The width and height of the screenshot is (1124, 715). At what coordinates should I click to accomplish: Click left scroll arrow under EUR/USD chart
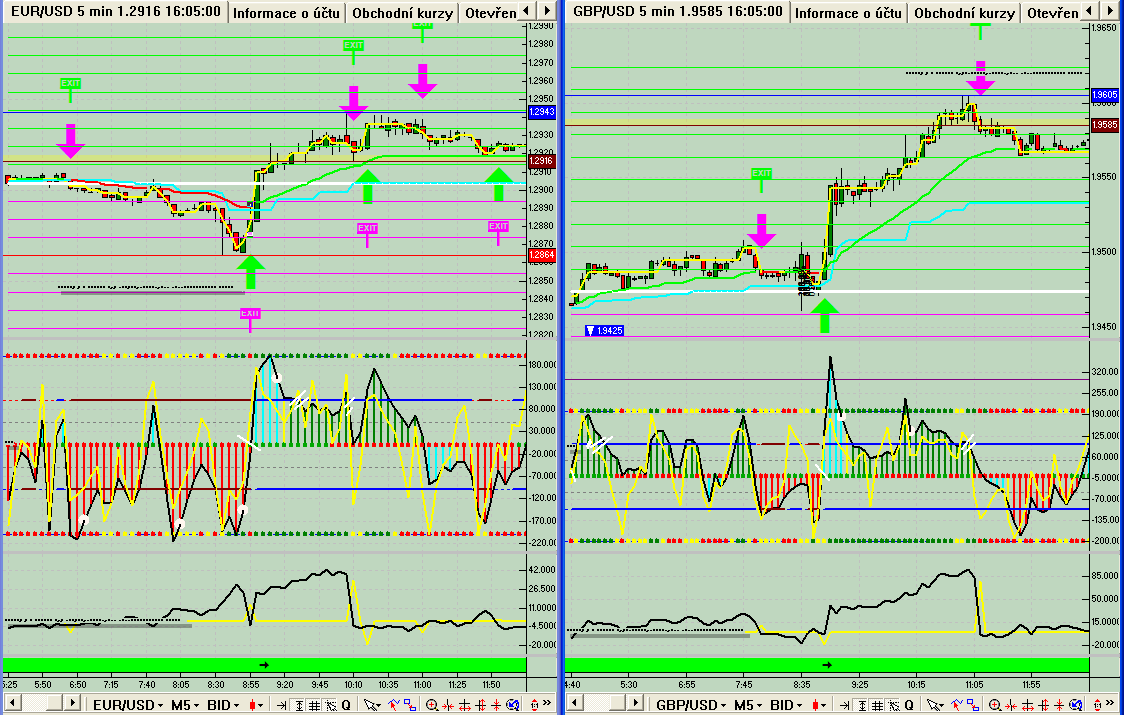point(12,703)
